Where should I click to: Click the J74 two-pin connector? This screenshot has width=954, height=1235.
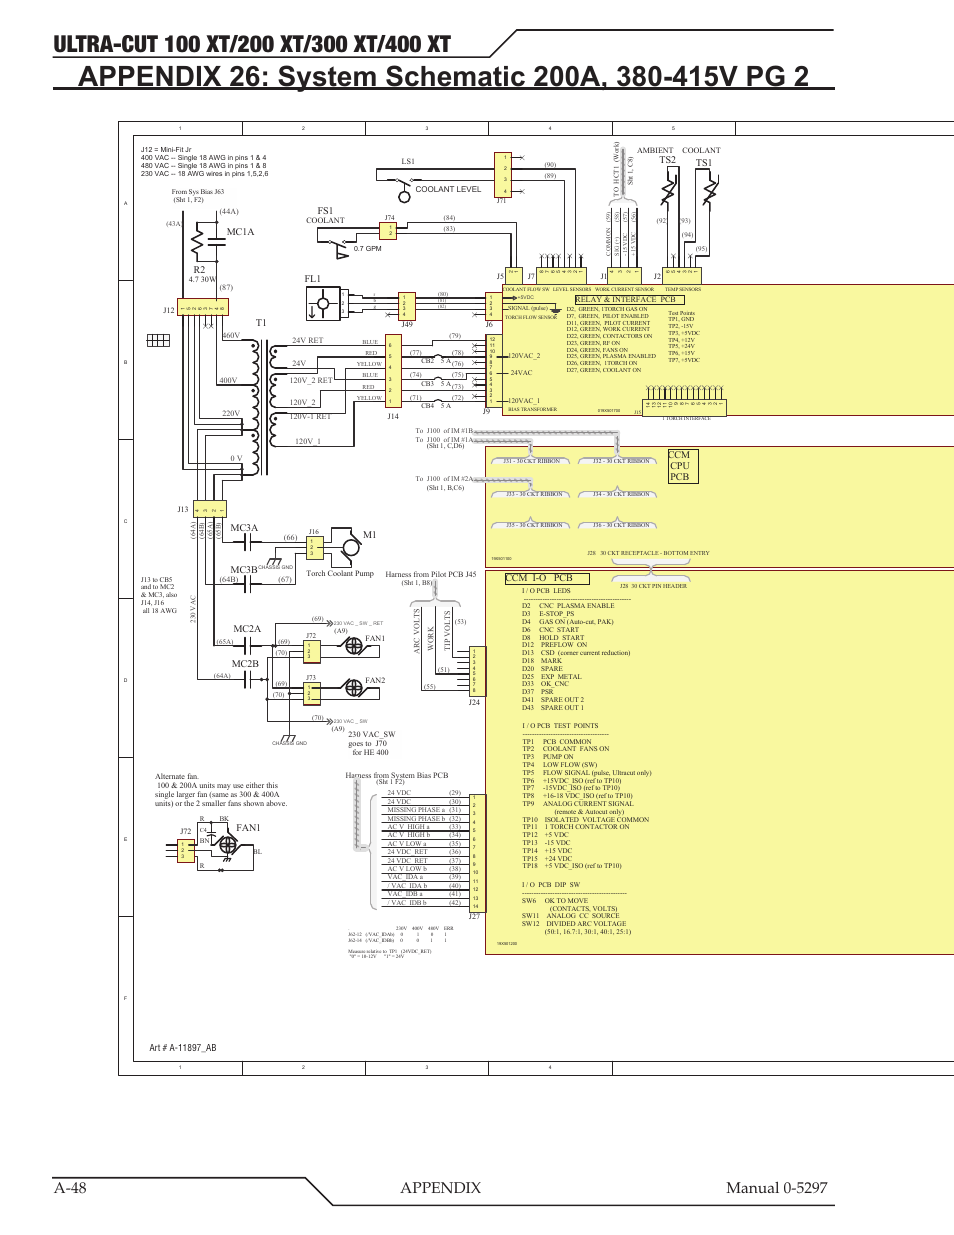click(x=390, y=230)
